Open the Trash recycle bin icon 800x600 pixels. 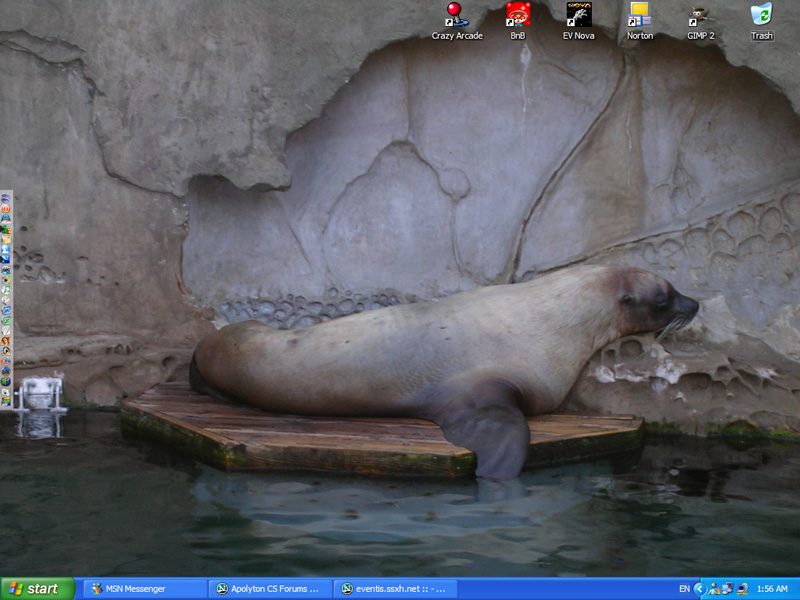click(761, 16)
